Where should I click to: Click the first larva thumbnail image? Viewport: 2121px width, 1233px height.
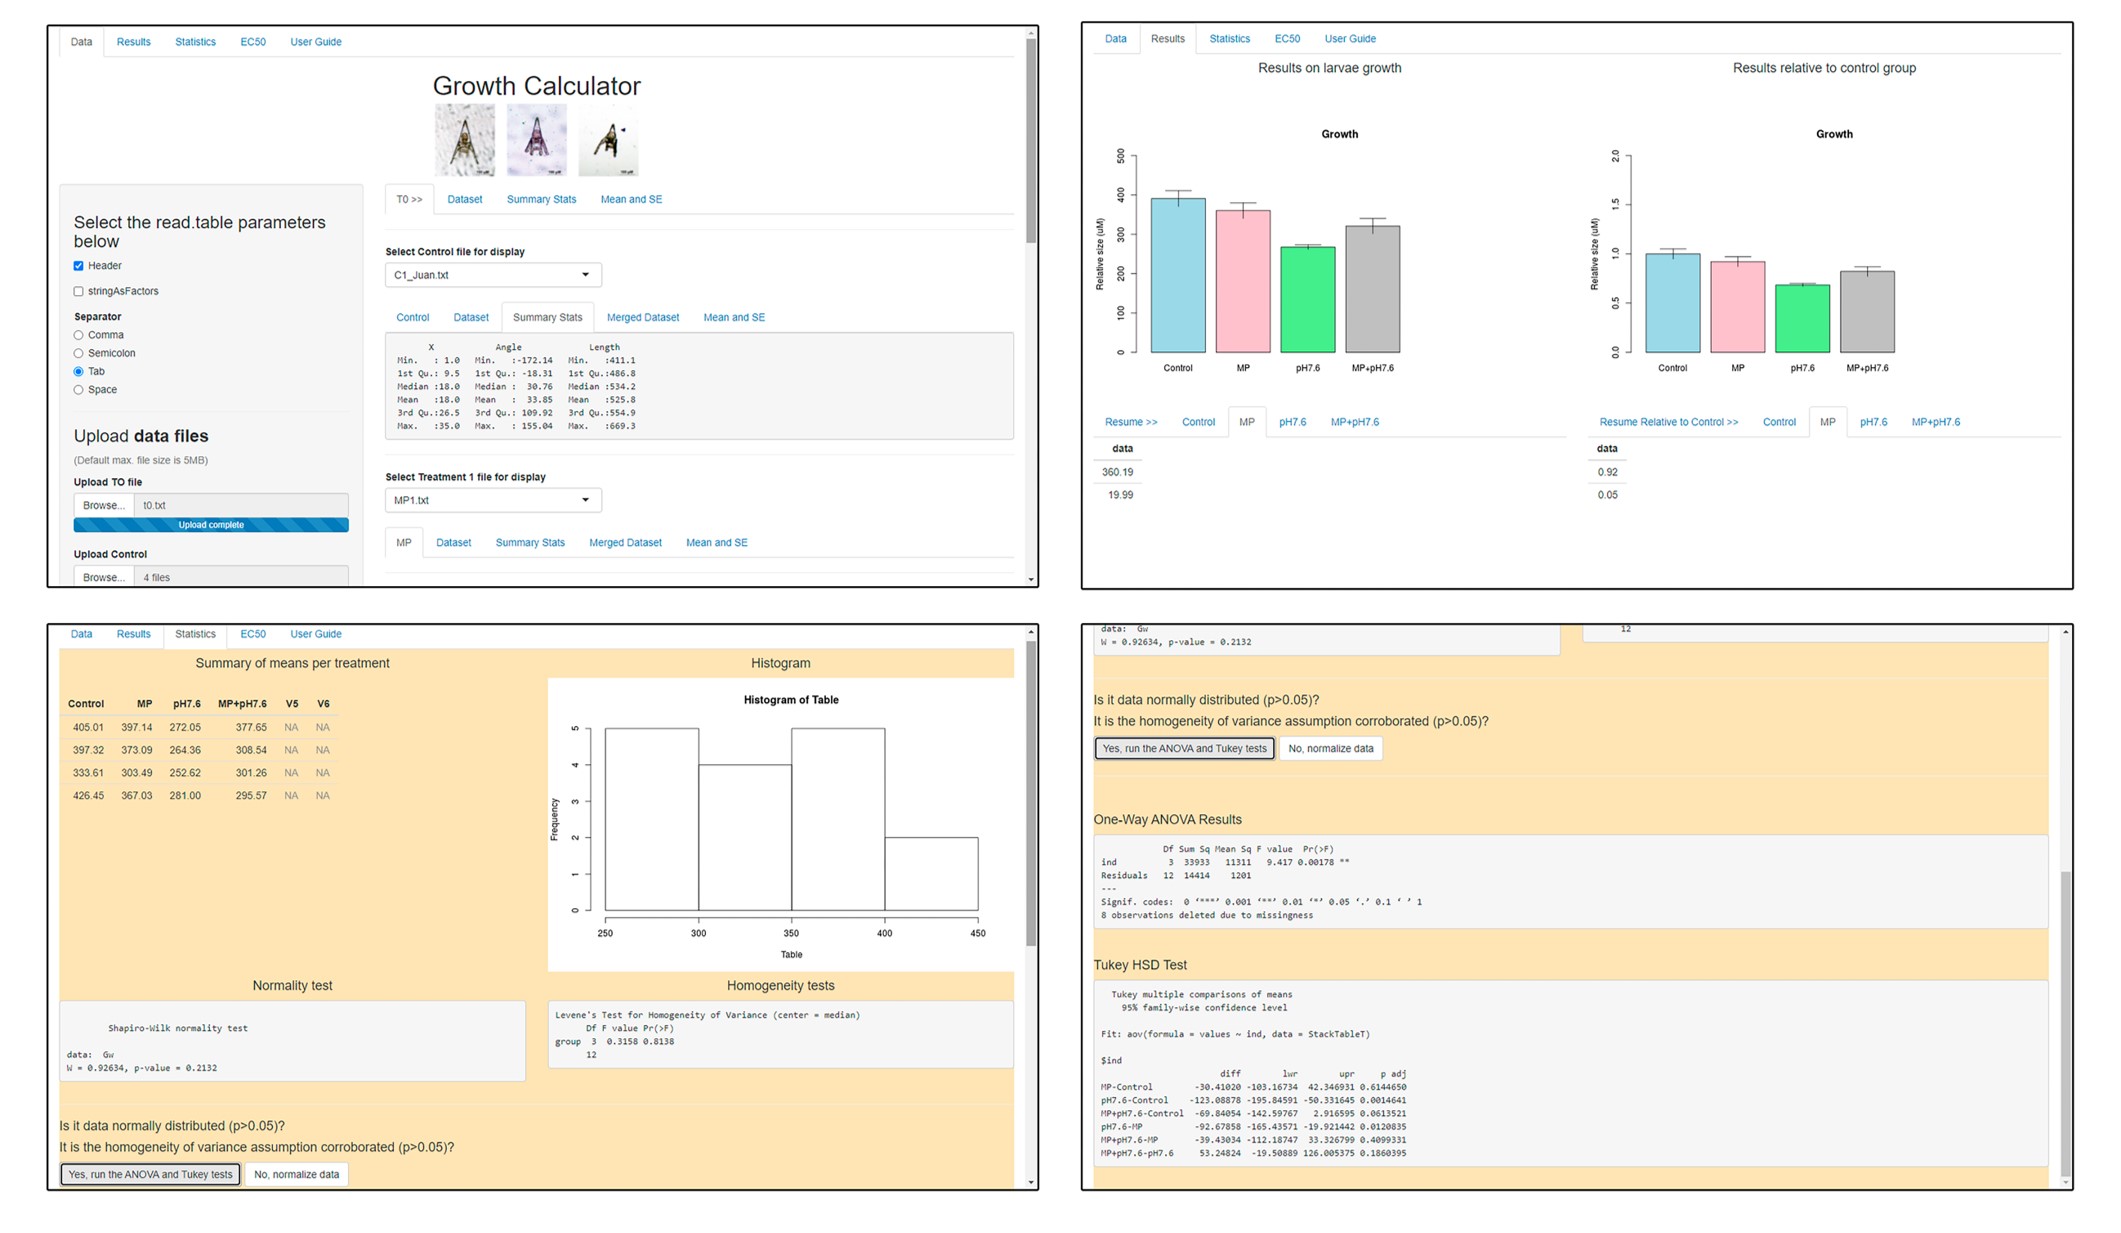(464, 140)
